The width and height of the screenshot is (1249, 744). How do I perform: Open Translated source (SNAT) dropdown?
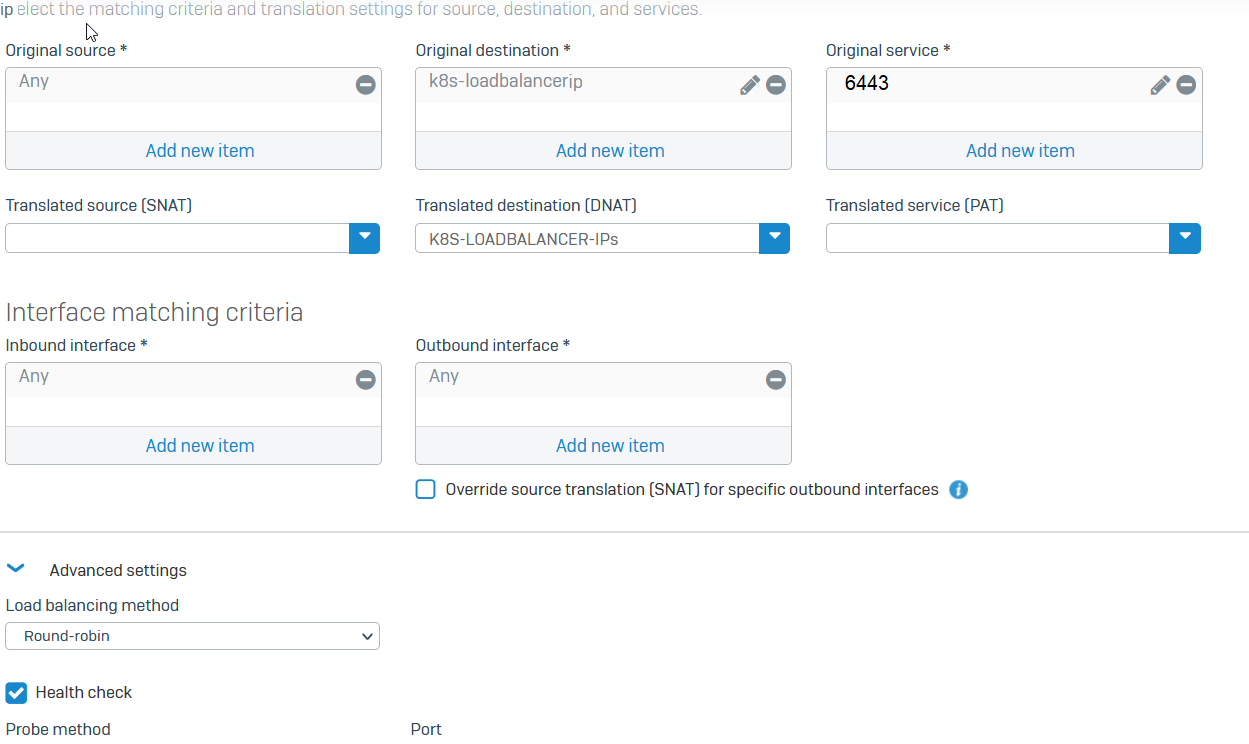pyautogui.click(x=364, y=238)
